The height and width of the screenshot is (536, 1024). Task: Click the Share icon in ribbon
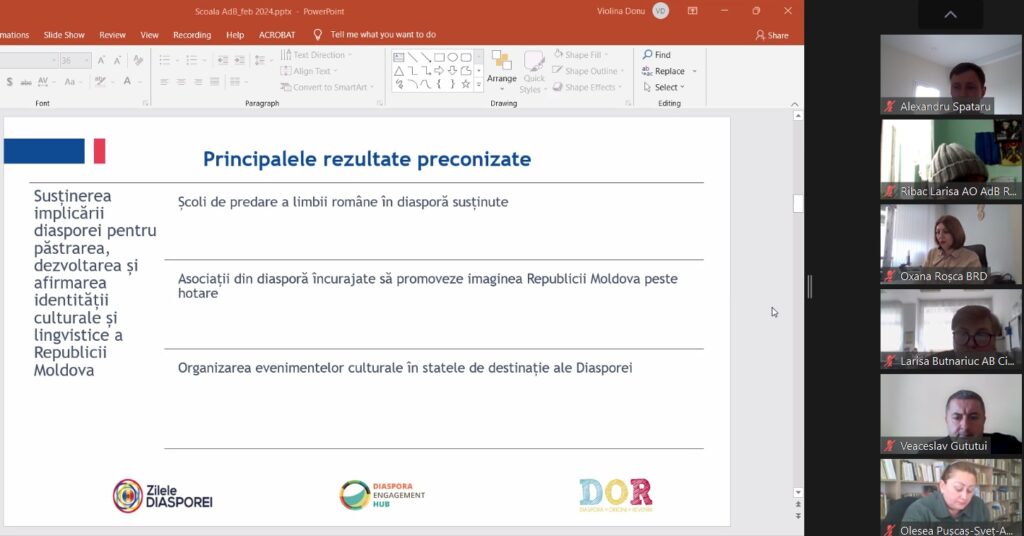click(x=772, y=35)
